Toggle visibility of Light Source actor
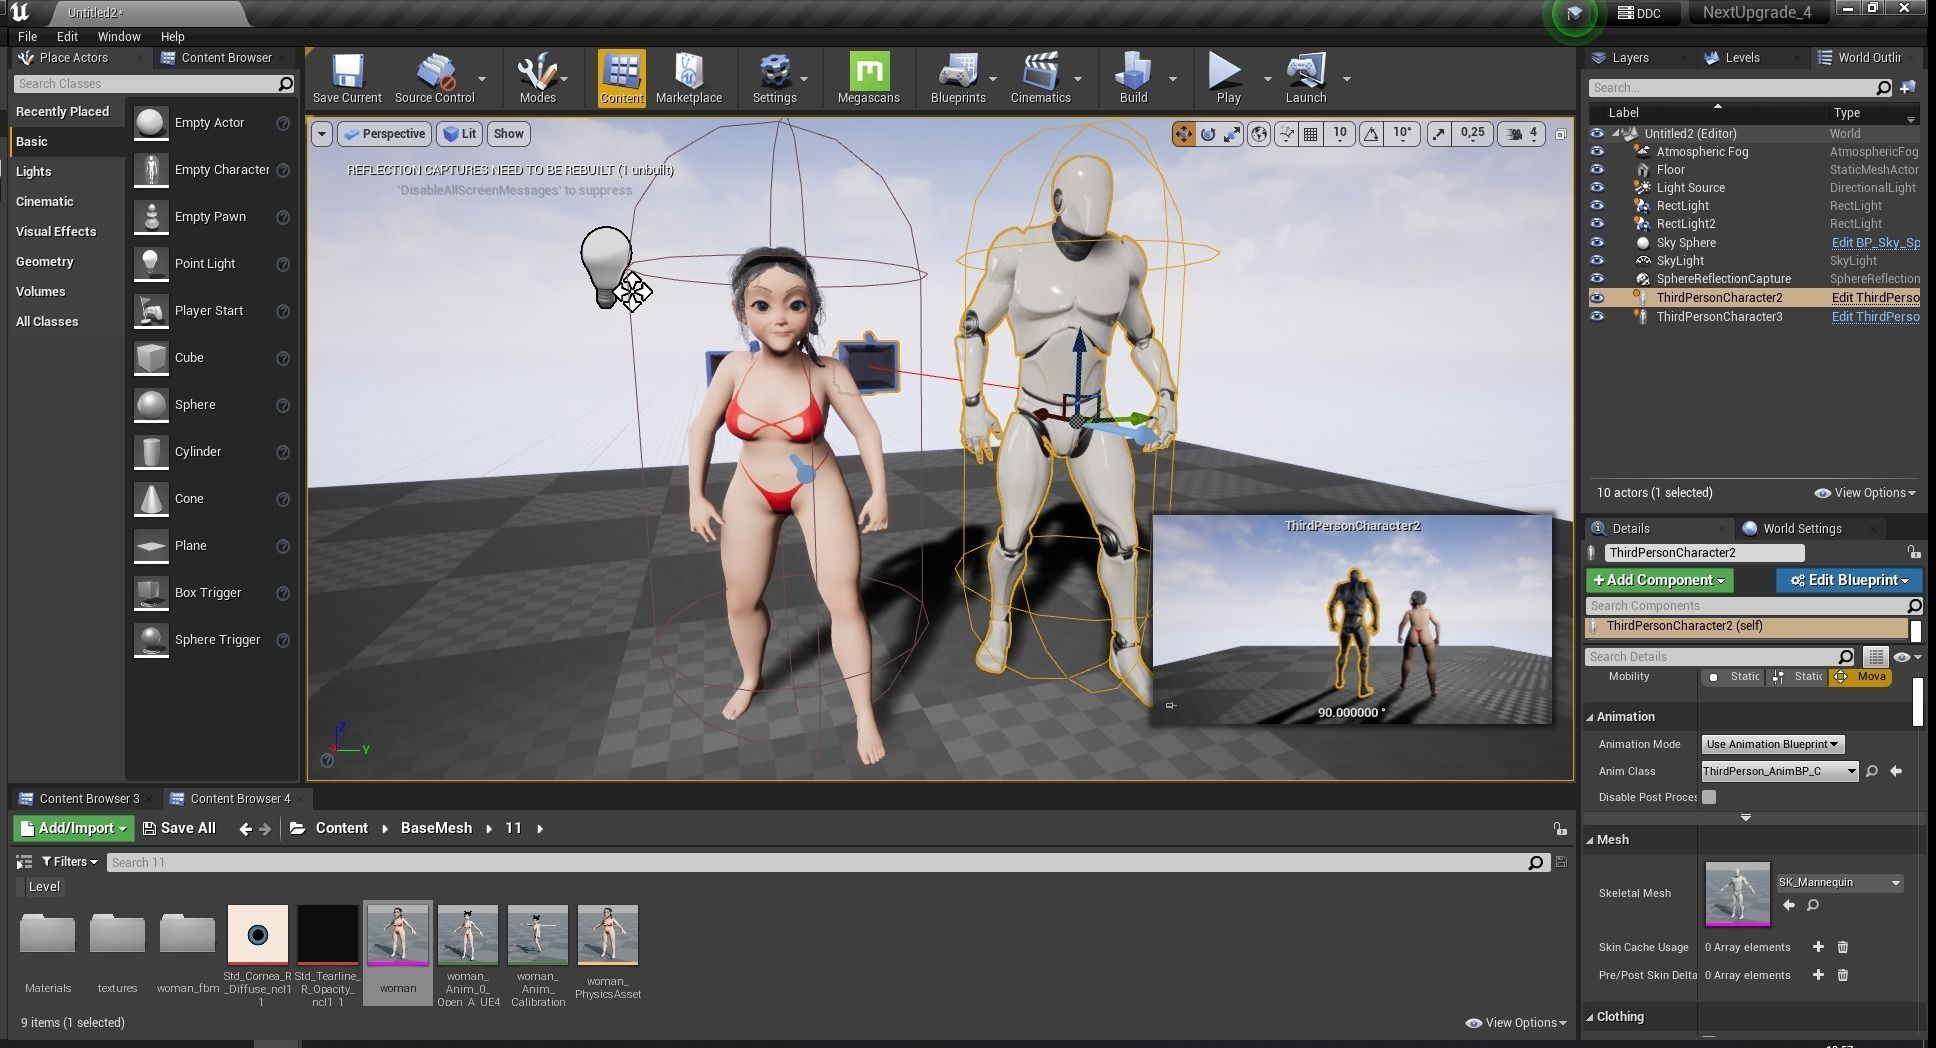The image size is (1936, 1048). (x=1597, y=188)
